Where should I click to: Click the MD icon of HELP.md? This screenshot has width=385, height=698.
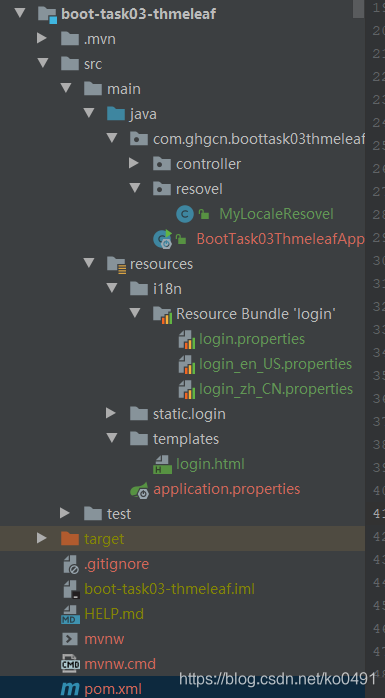70,614
